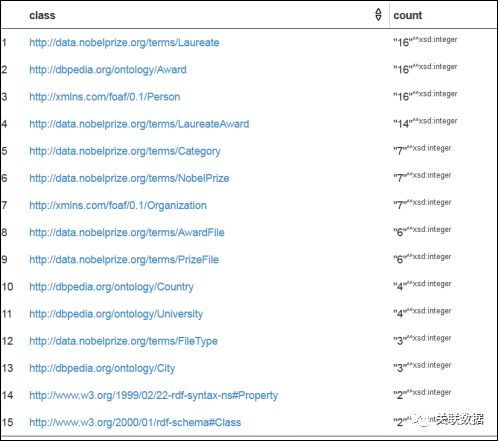Click the 'count' column header
The height and width of the screenshot is (441, 499).
coord(408,15)
